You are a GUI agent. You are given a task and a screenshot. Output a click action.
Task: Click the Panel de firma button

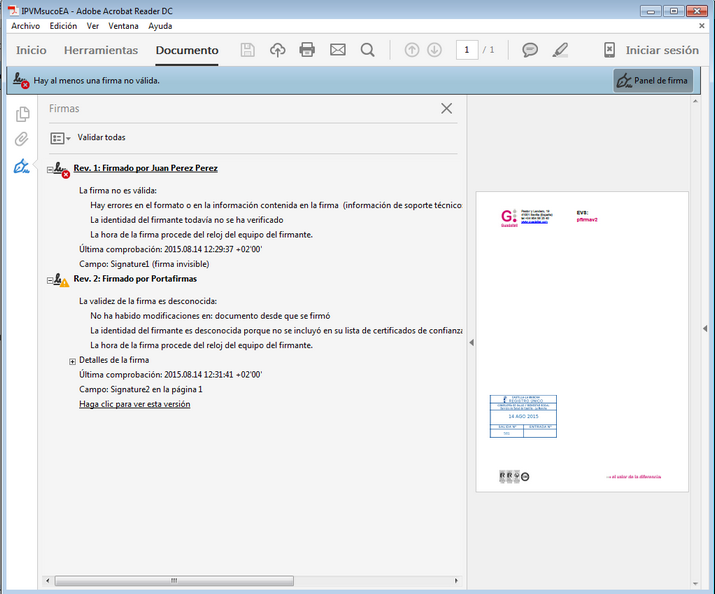pyautogui.click(x=653, y=81)
